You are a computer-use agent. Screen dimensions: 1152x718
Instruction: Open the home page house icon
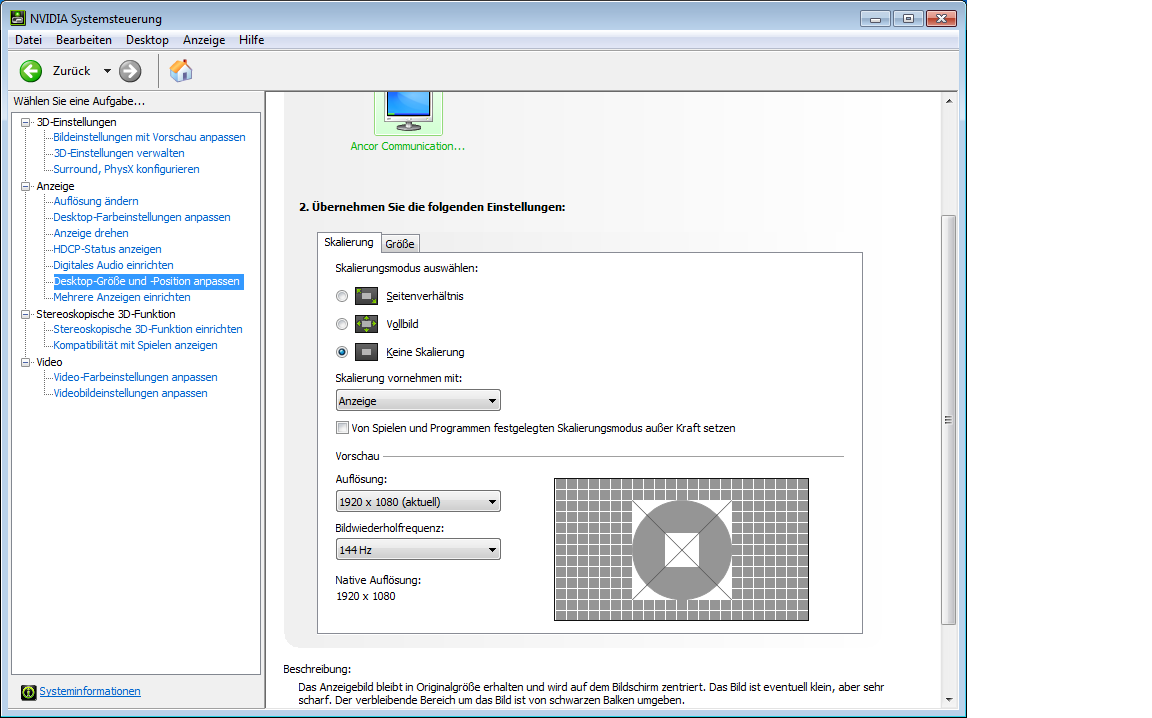point(181,71)
